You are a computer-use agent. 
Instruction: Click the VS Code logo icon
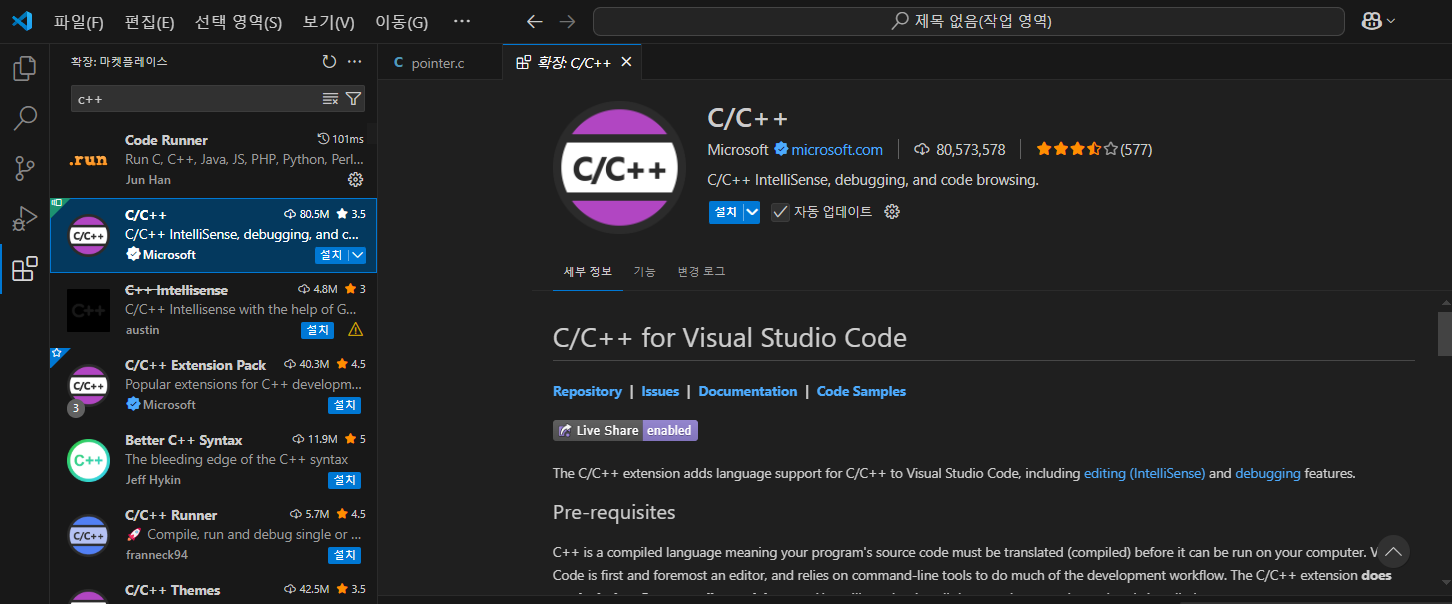22,21
